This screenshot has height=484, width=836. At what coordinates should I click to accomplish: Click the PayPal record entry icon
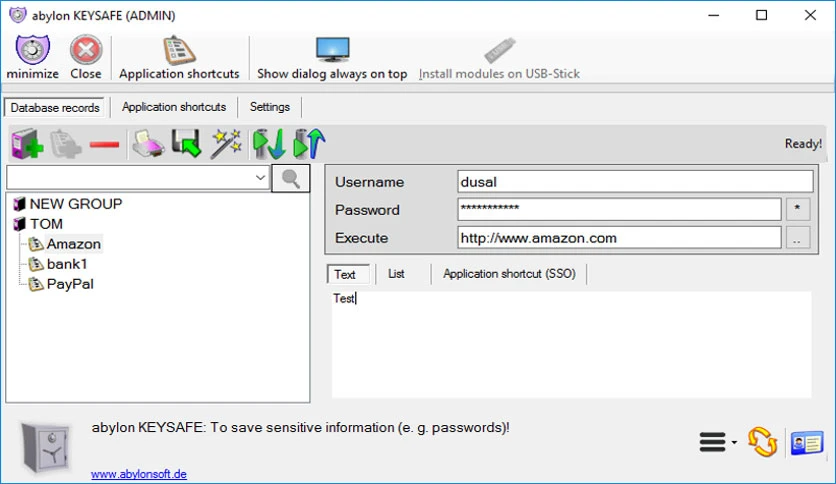coord(36,284)
